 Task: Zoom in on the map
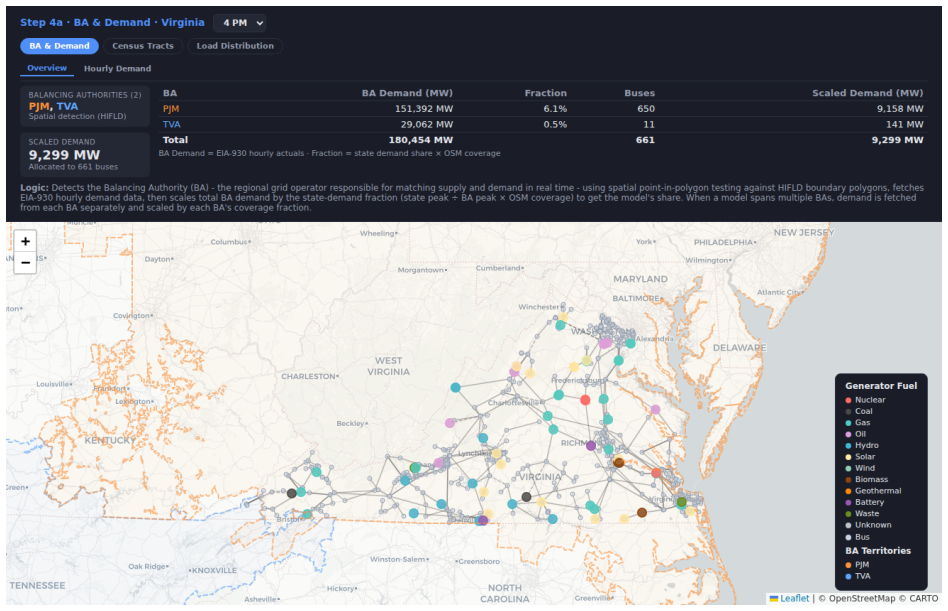click(x=25, y=241)
